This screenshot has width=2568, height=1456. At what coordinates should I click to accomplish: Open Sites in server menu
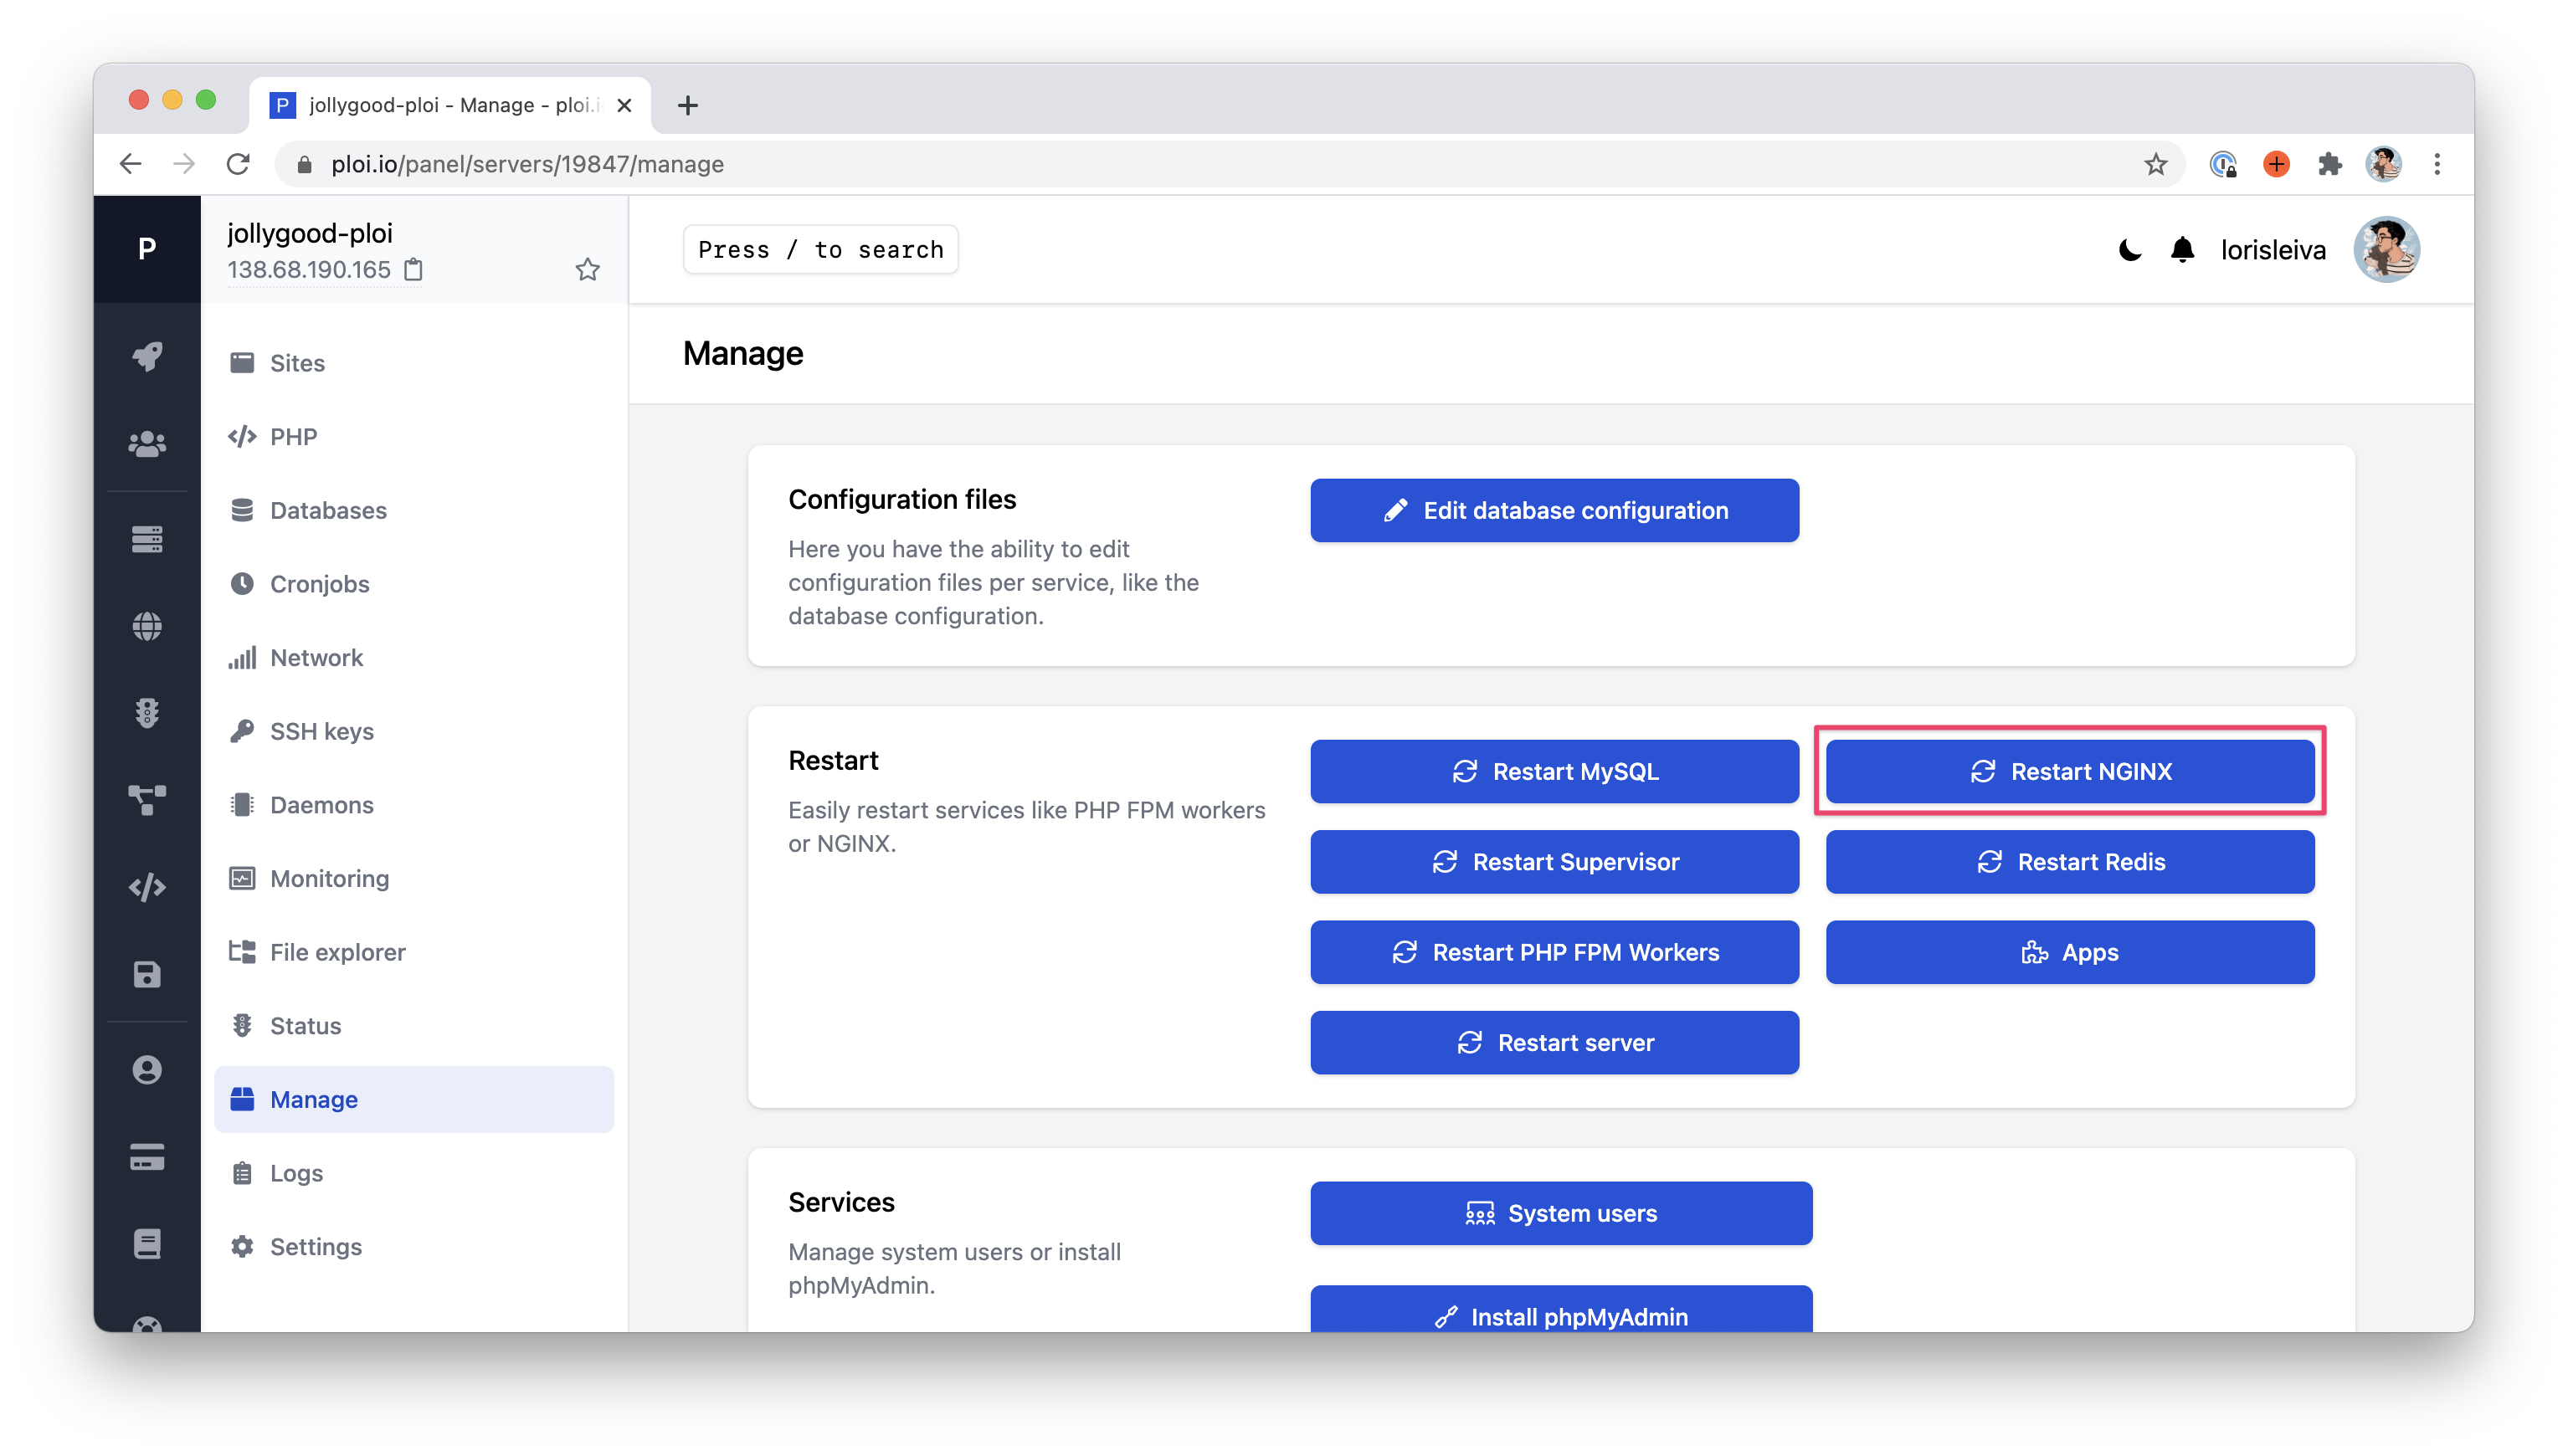[x=414, y=363]
